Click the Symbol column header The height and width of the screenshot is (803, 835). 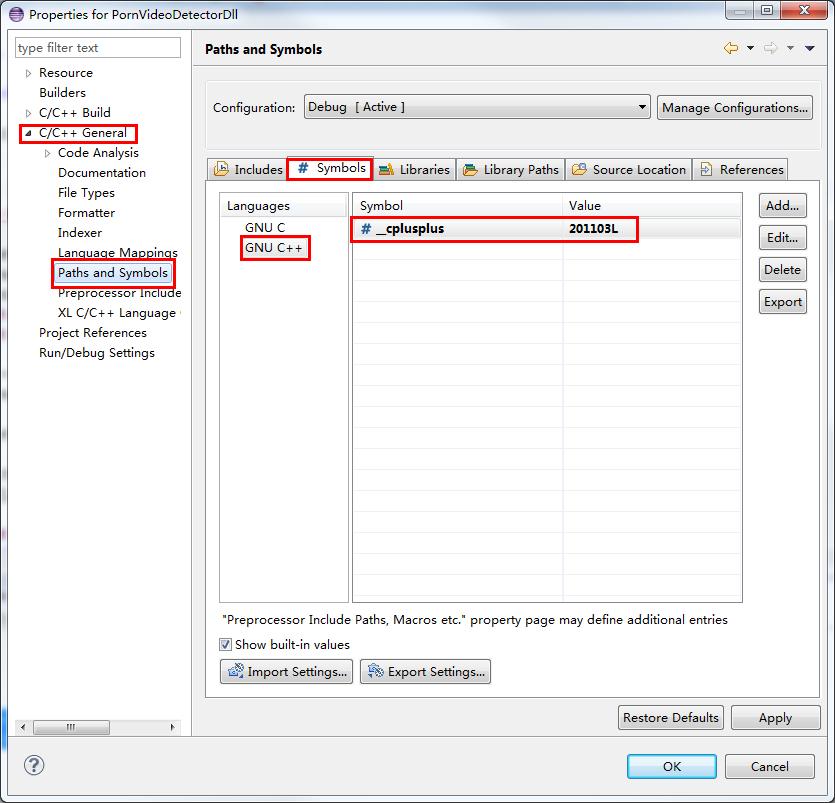pos(457,206)
